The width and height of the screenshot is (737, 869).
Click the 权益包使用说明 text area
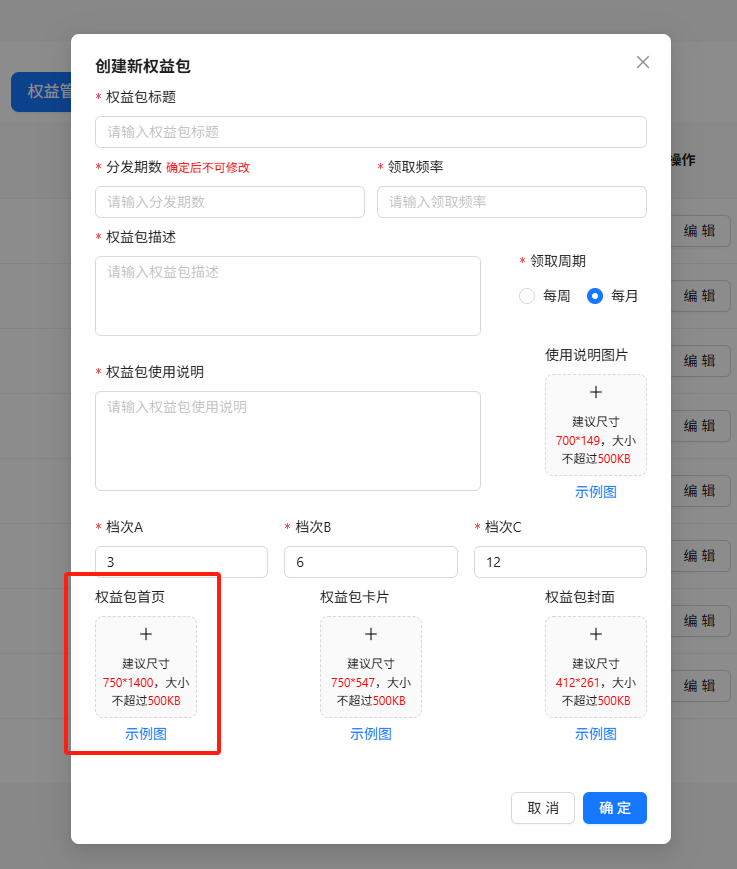coord(288,441)
